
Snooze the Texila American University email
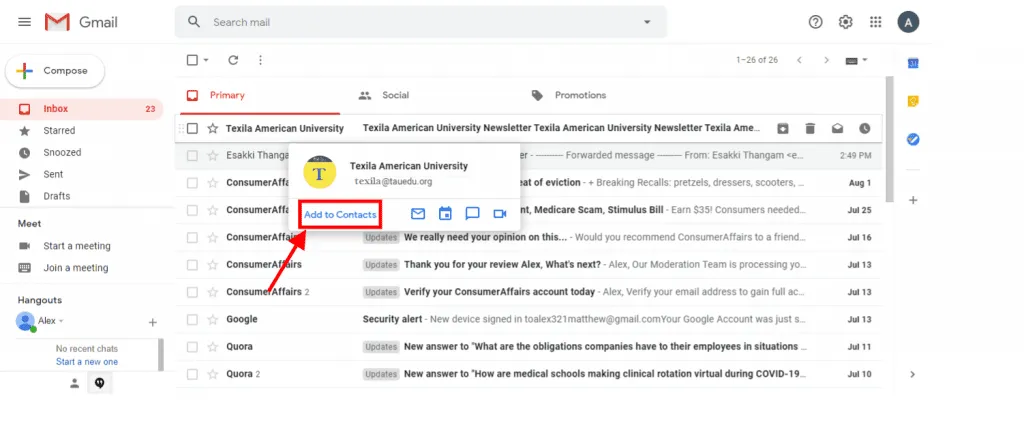point(865,129)
